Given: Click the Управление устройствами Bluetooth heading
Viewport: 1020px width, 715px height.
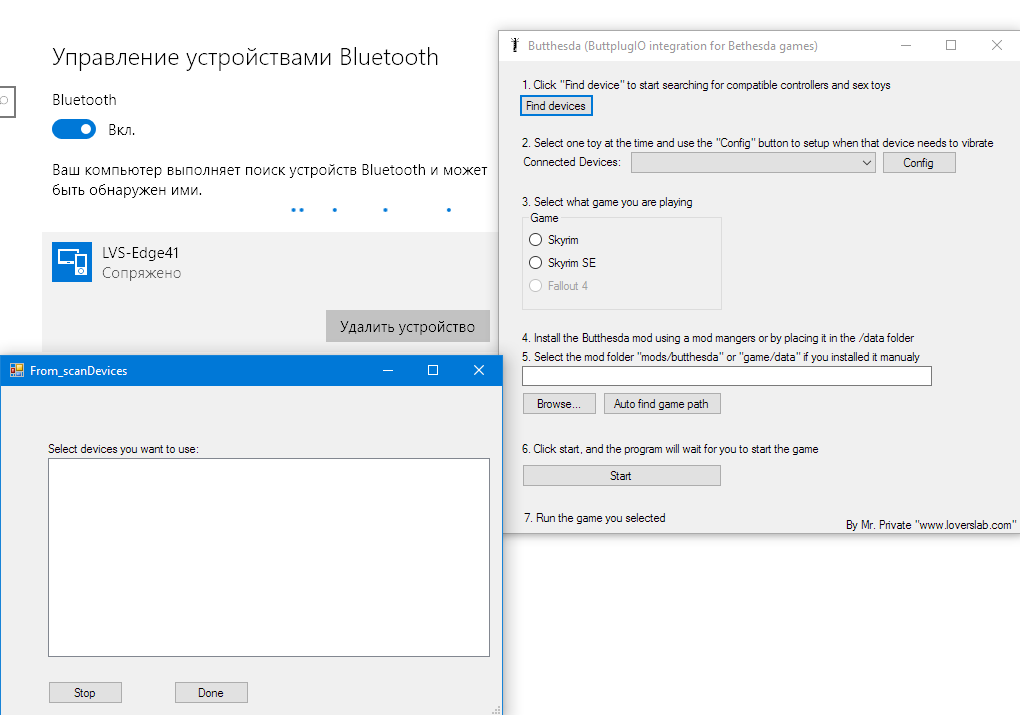Looking at the screenshot, I should pyautogui.click(x=245, y=57).
